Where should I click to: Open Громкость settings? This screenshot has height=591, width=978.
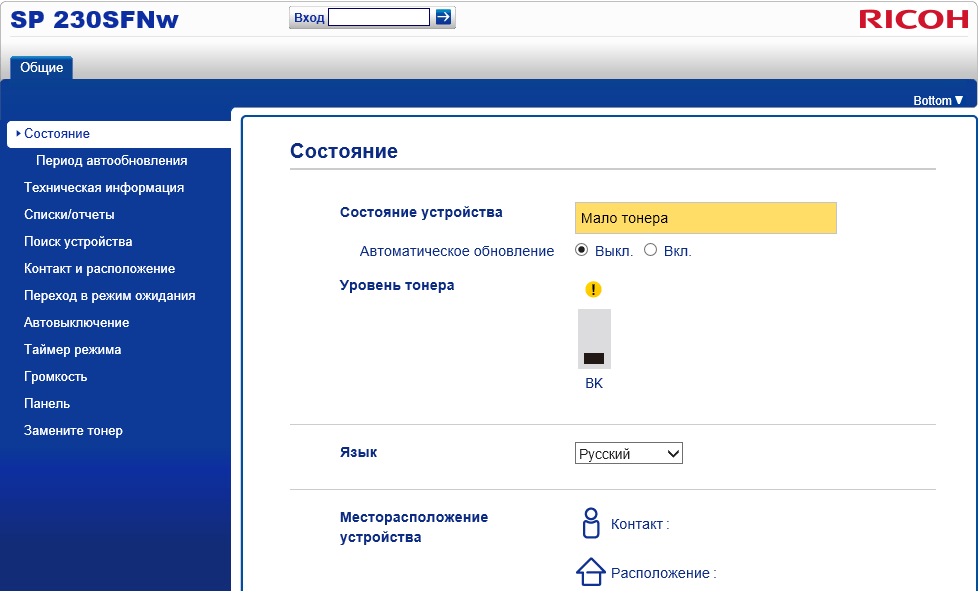coord(56,377)
